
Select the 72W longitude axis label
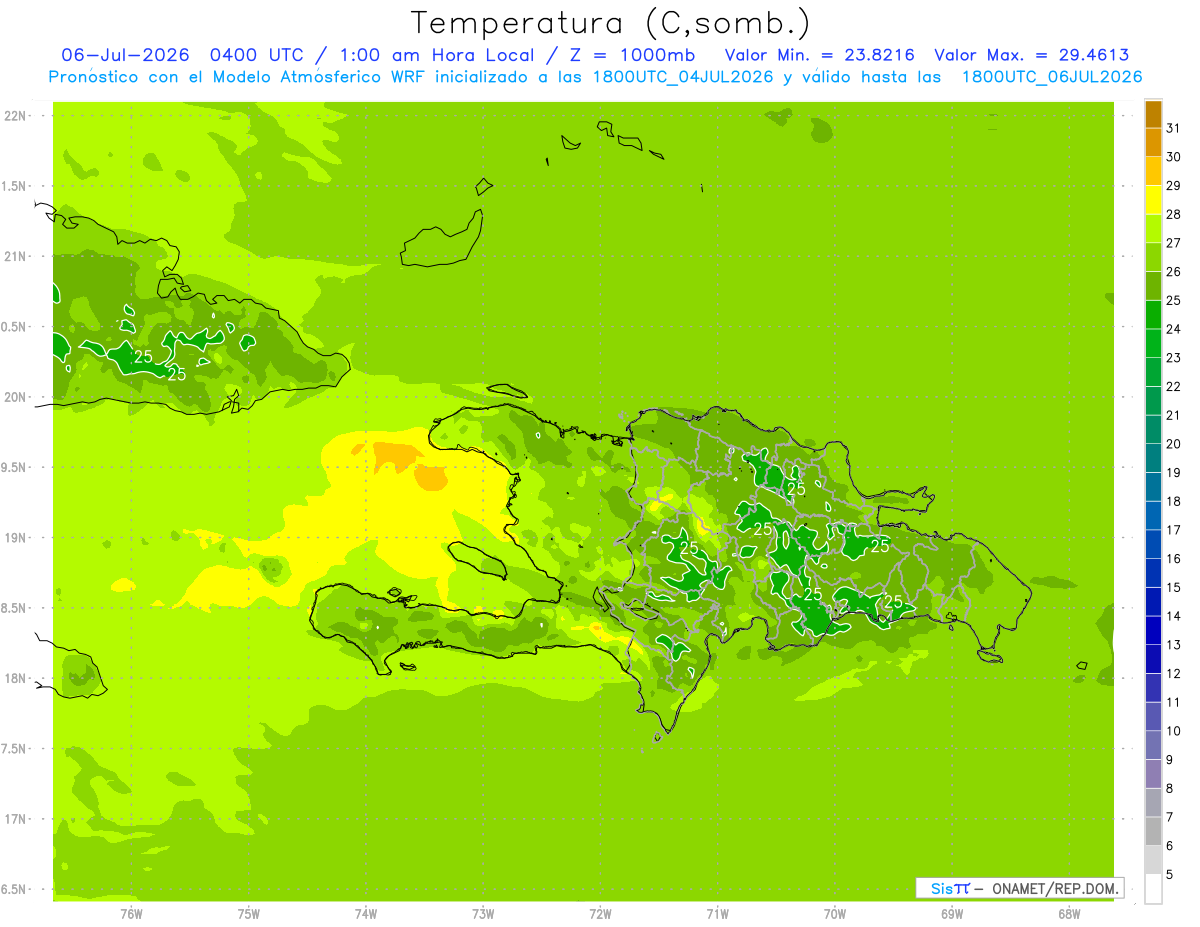tap(600, 913)
